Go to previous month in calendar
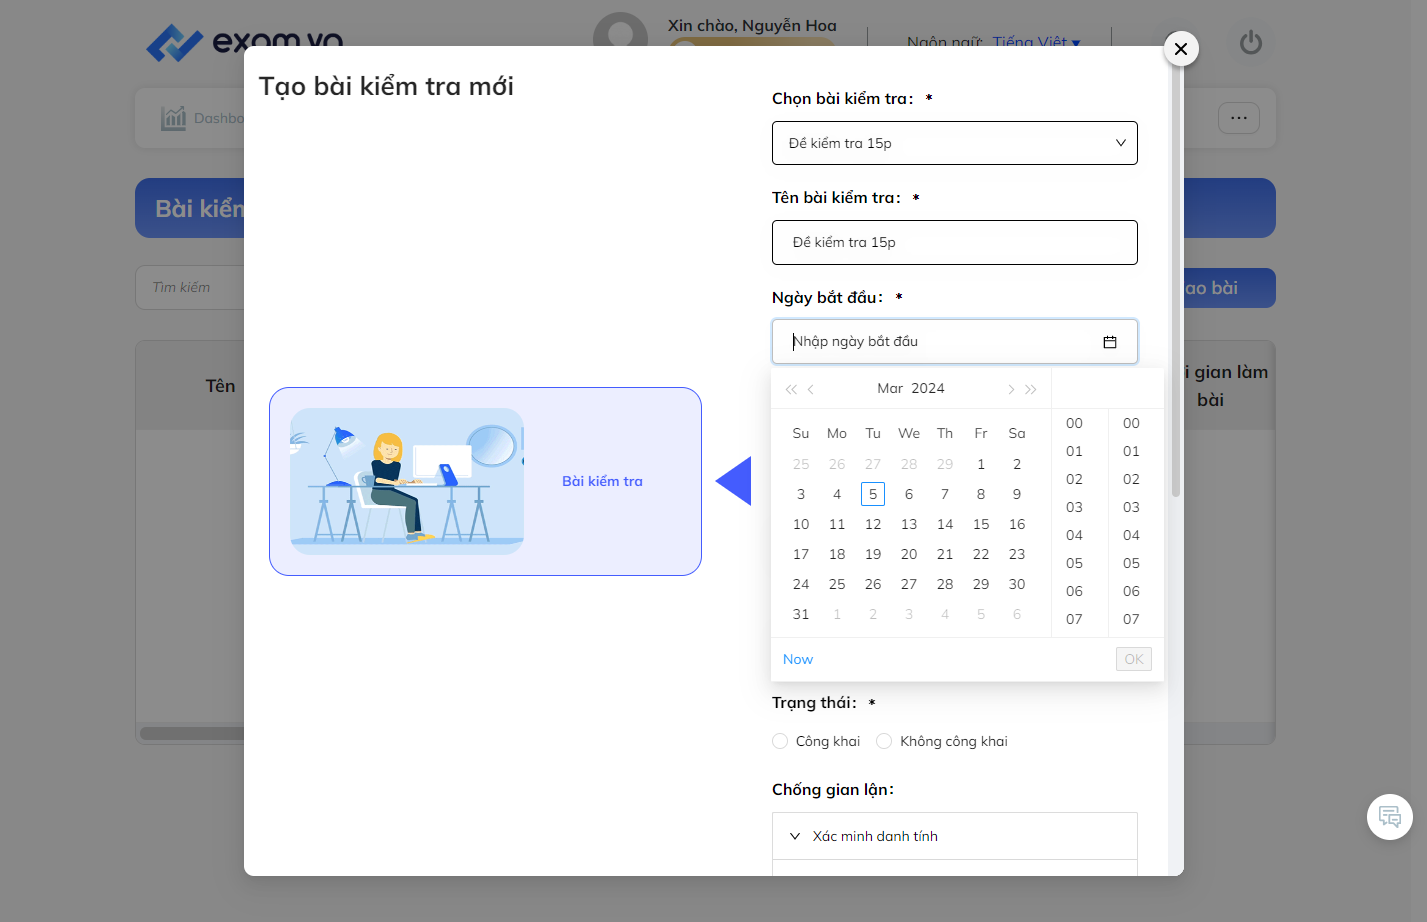Viewport: 1427px width, 922px height. click(811, 389)
